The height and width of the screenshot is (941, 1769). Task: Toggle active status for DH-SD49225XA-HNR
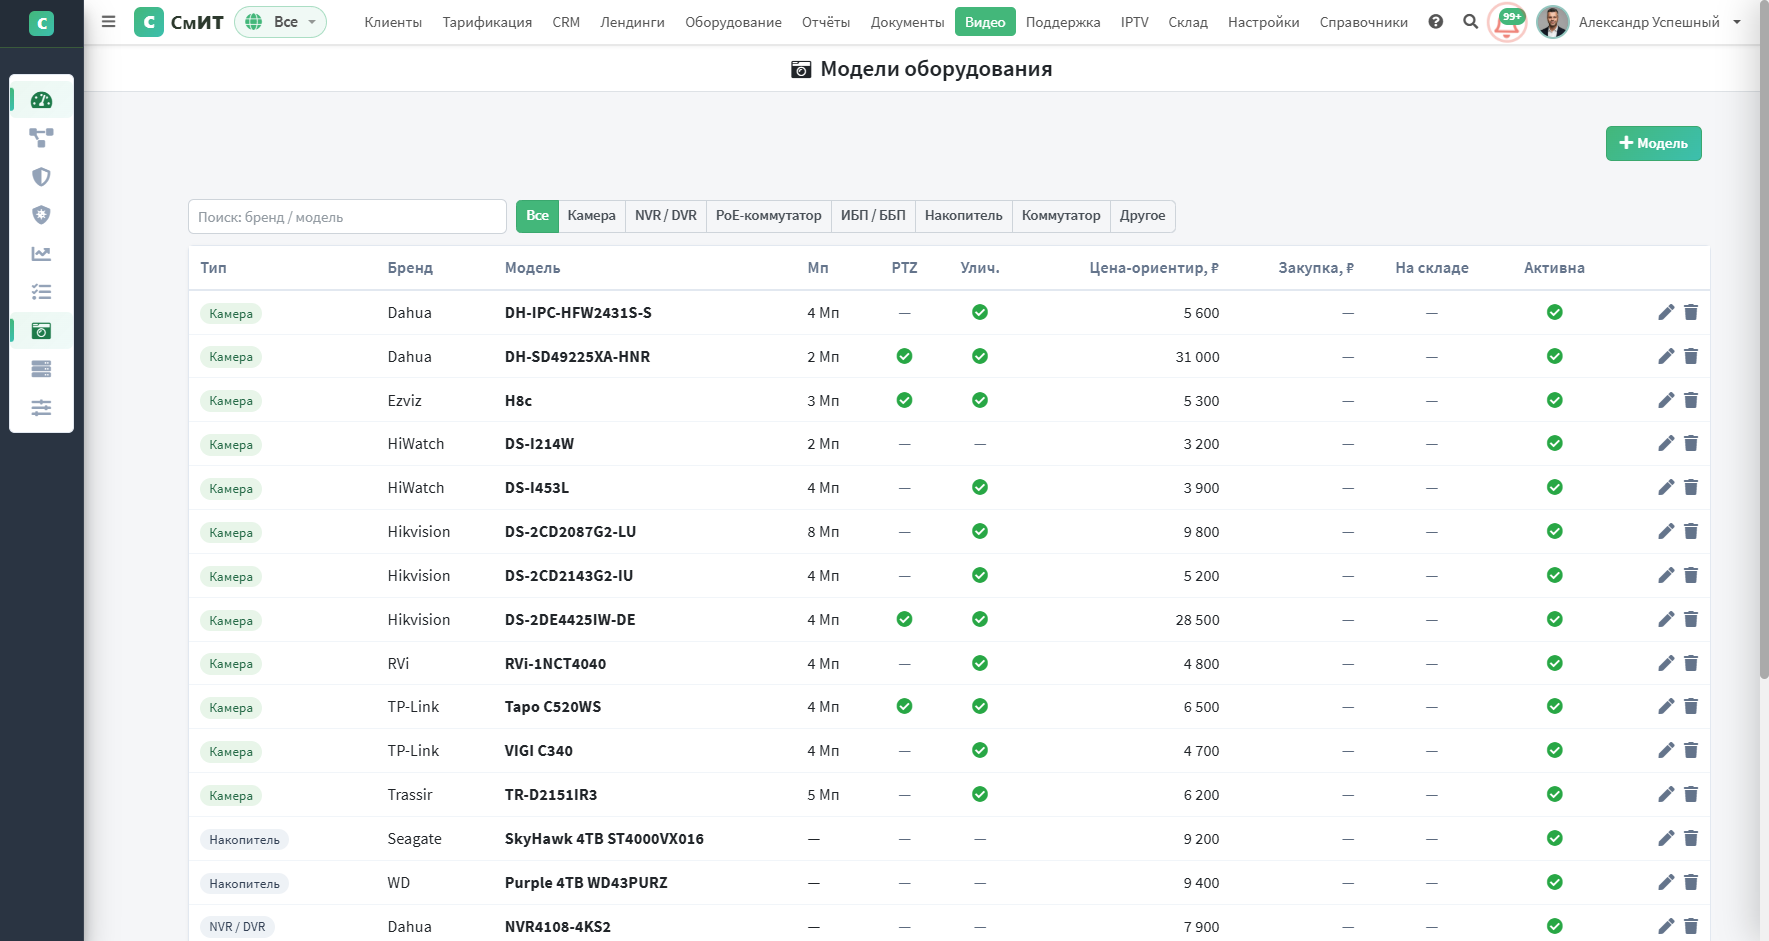click(1555, 356)
